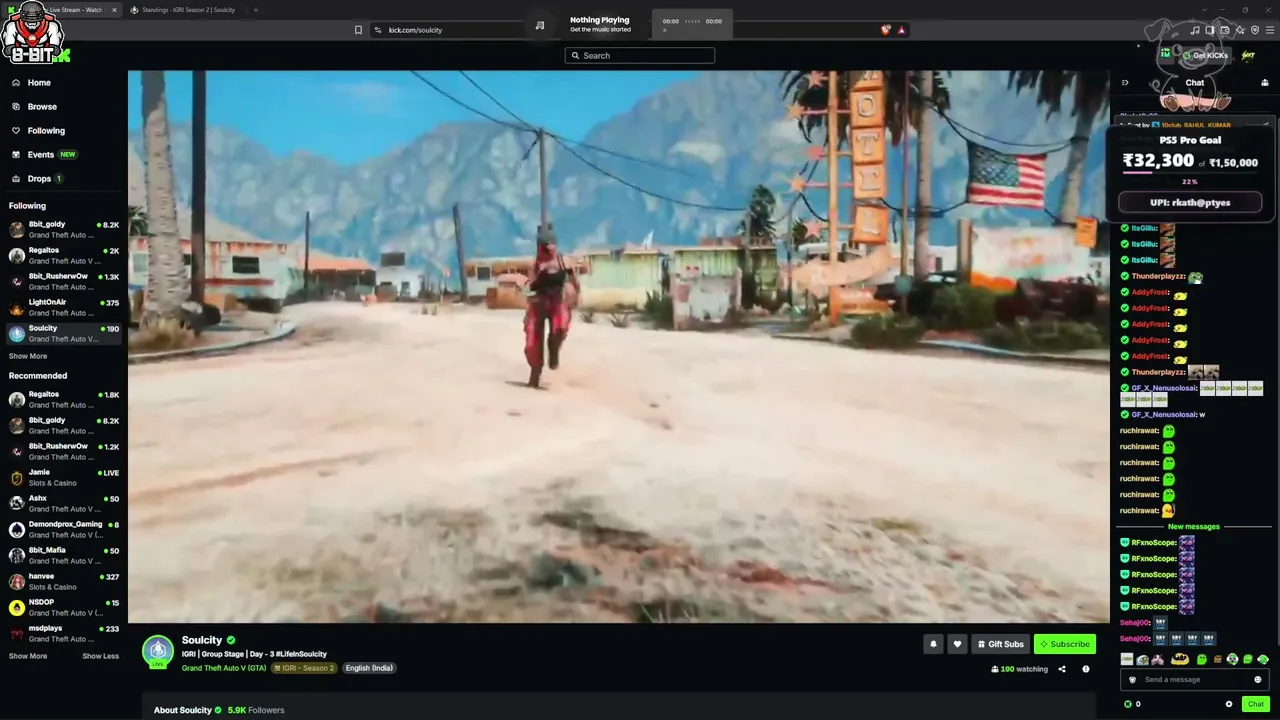Open a new browser tab
The height and width of the screenshot is (720, 1280).
(255, 10)
